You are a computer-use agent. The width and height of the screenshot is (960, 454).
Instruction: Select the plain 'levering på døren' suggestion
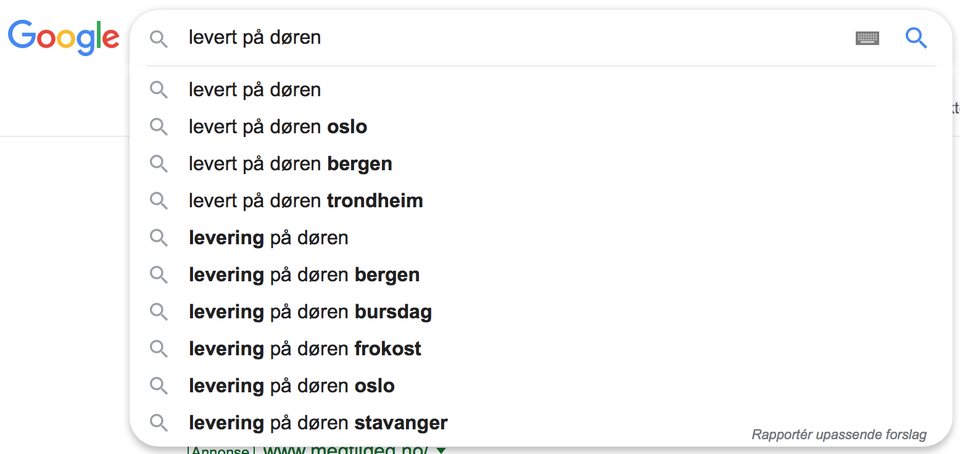pos(268,238)
